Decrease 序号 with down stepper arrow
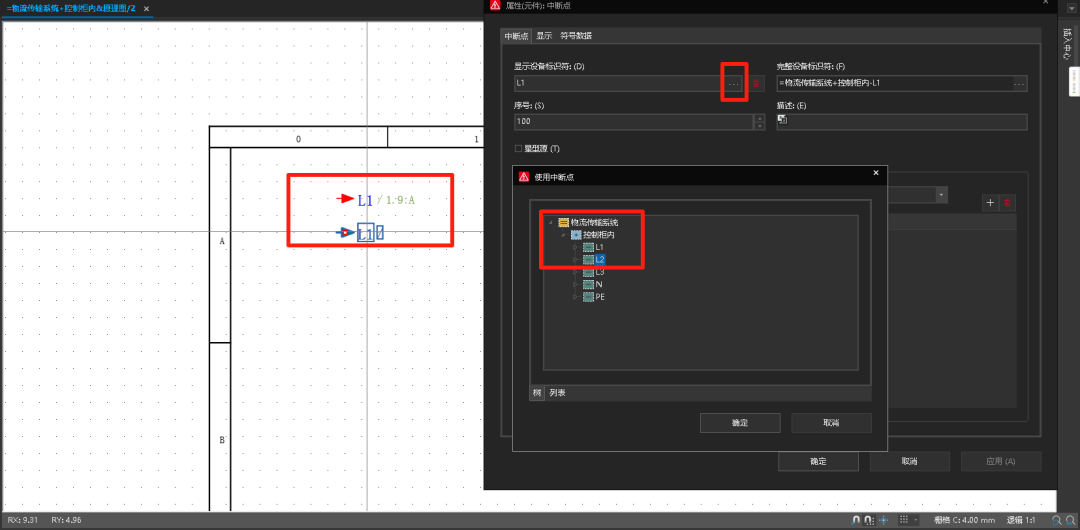 pyautogui.click(x=760, y=125)
